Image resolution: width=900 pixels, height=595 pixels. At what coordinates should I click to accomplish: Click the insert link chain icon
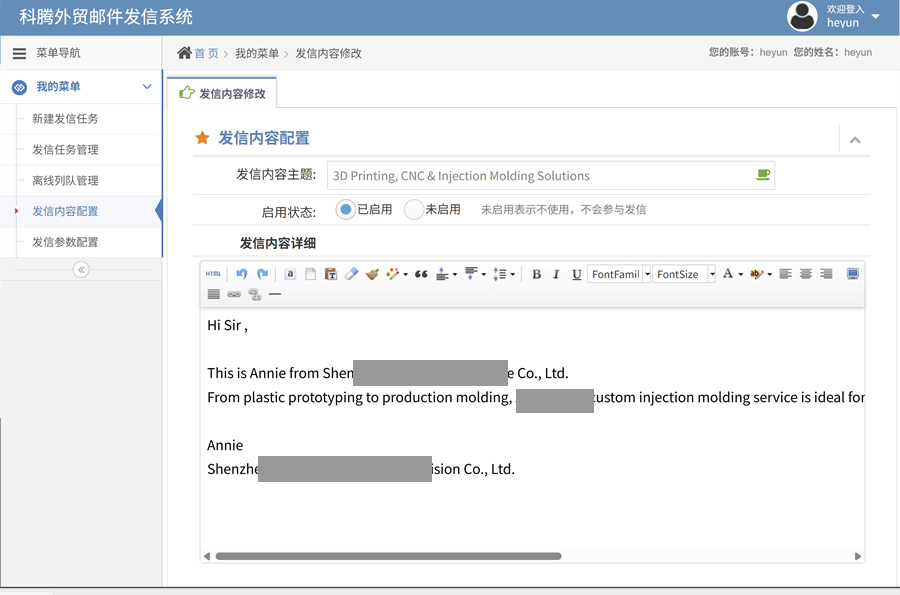coord(234,294)
